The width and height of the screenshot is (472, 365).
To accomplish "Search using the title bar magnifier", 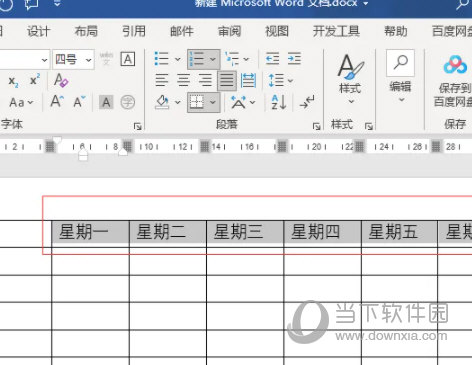I will (x=463, y=5).
